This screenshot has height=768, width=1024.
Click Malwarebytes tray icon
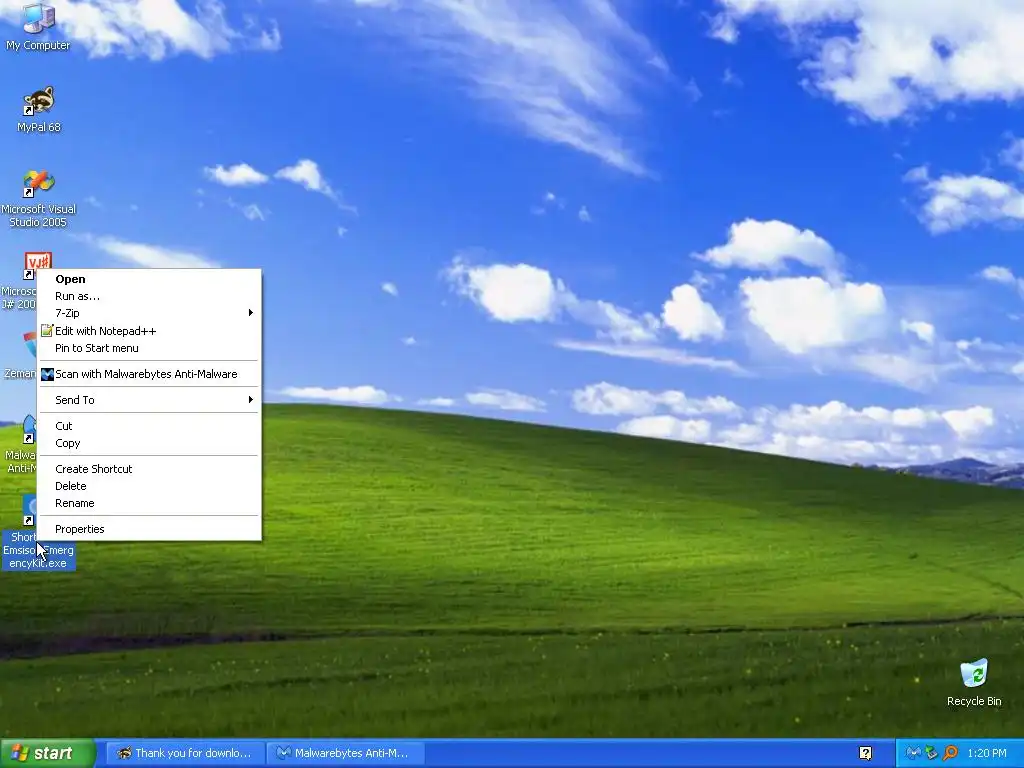coord(913,753)
